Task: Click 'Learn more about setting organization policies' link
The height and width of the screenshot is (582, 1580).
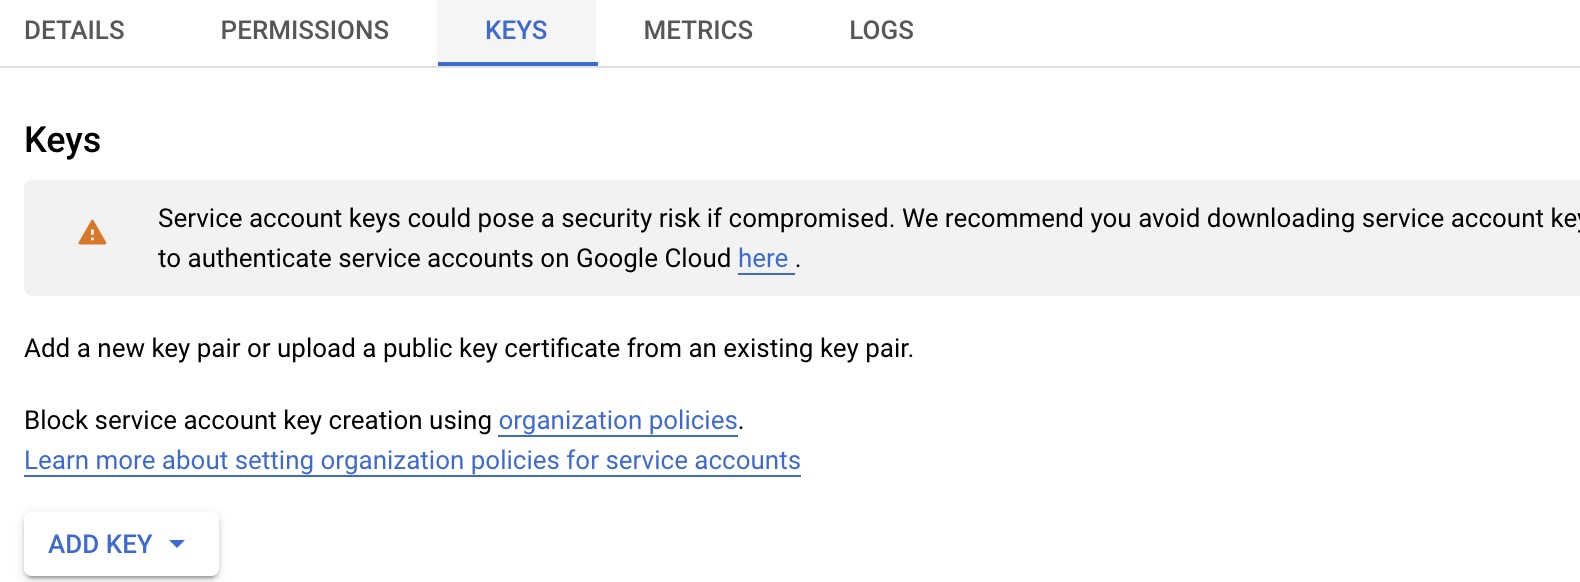Action: (412, 460)
